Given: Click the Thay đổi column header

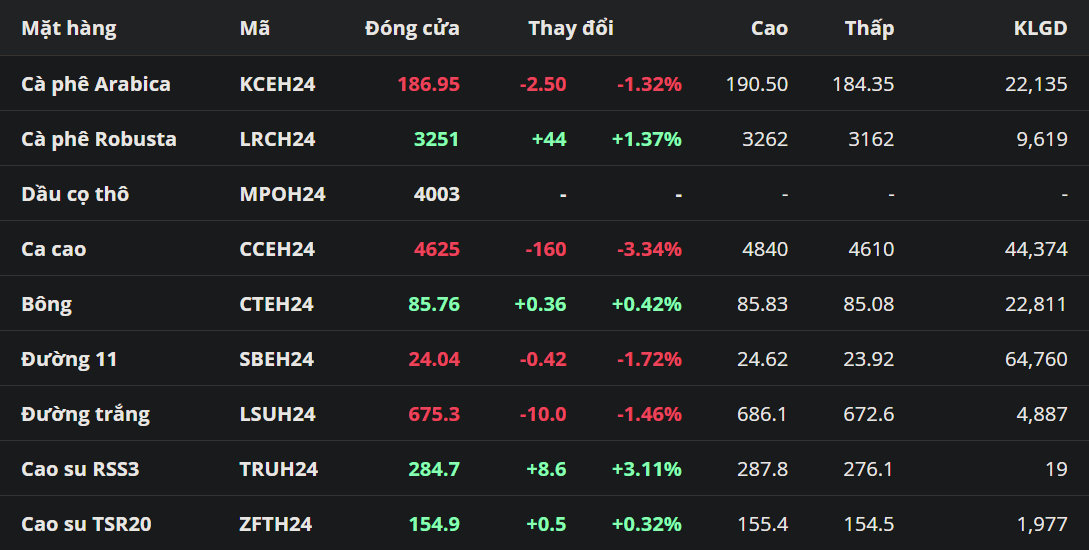Looking at the screenshot, I should (x=570, y=28).
